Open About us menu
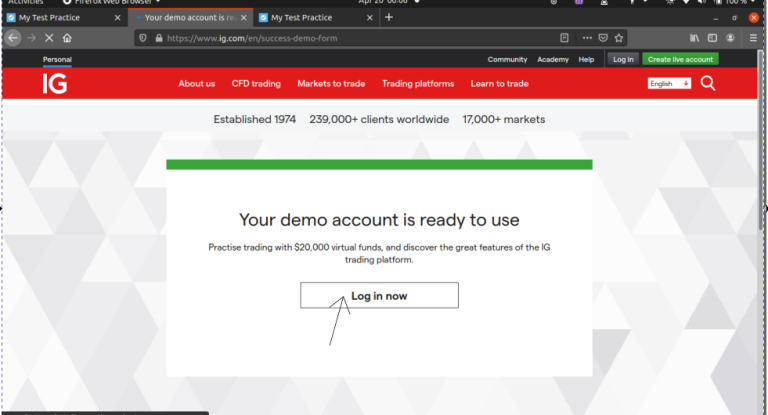 click(x=197, y=84)
